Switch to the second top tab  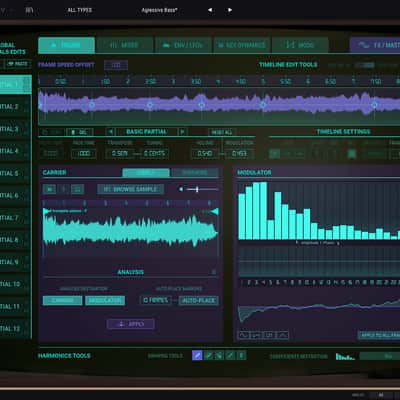click(x=125, y=45)
